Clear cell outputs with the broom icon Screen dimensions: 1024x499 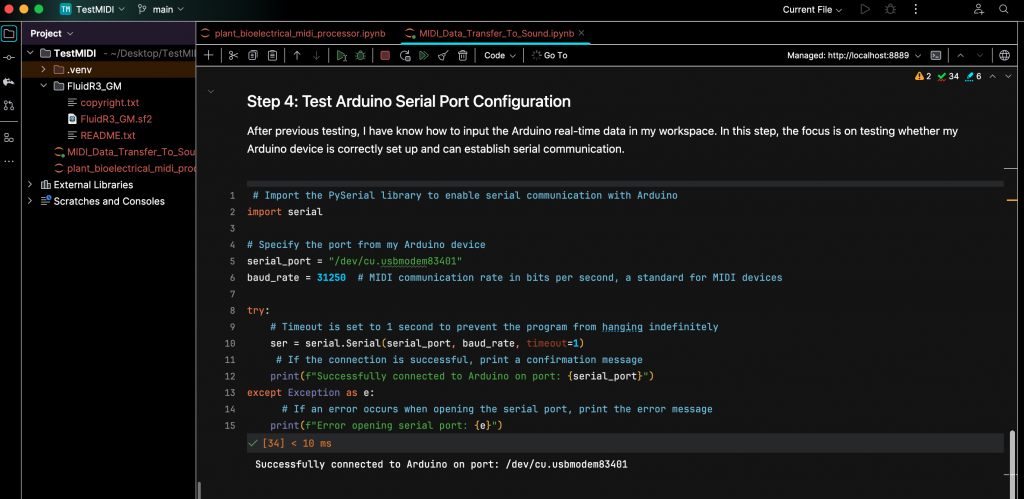[x=442, y=56]
